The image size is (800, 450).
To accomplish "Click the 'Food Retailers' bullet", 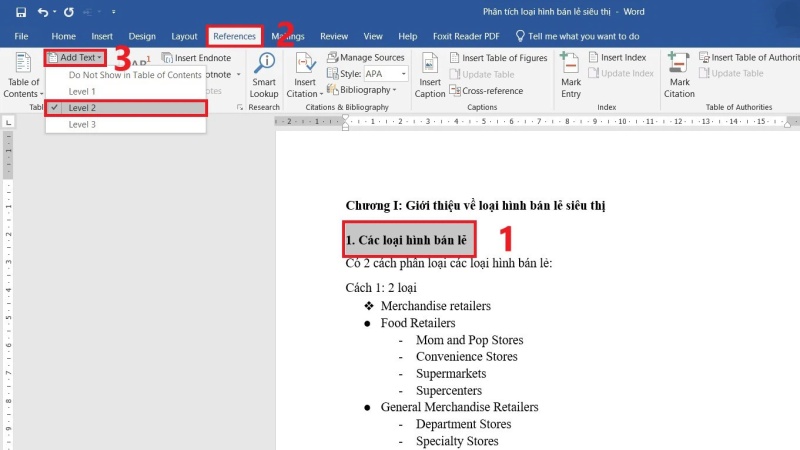I will 417,322.
